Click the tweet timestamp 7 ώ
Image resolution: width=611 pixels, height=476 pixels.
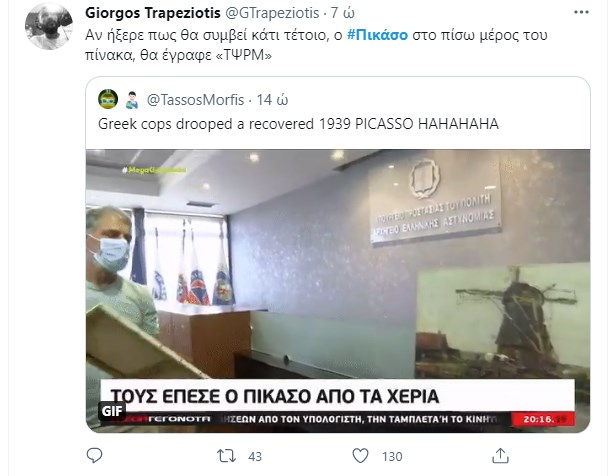click(343, 13)
